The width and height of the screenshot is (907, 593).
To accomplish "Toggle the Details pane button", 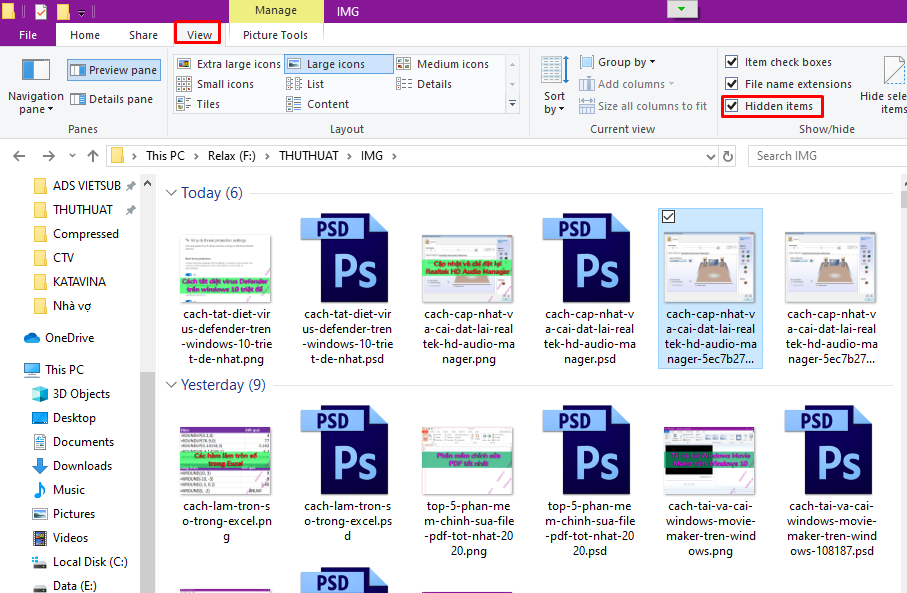I will point(112,99).
